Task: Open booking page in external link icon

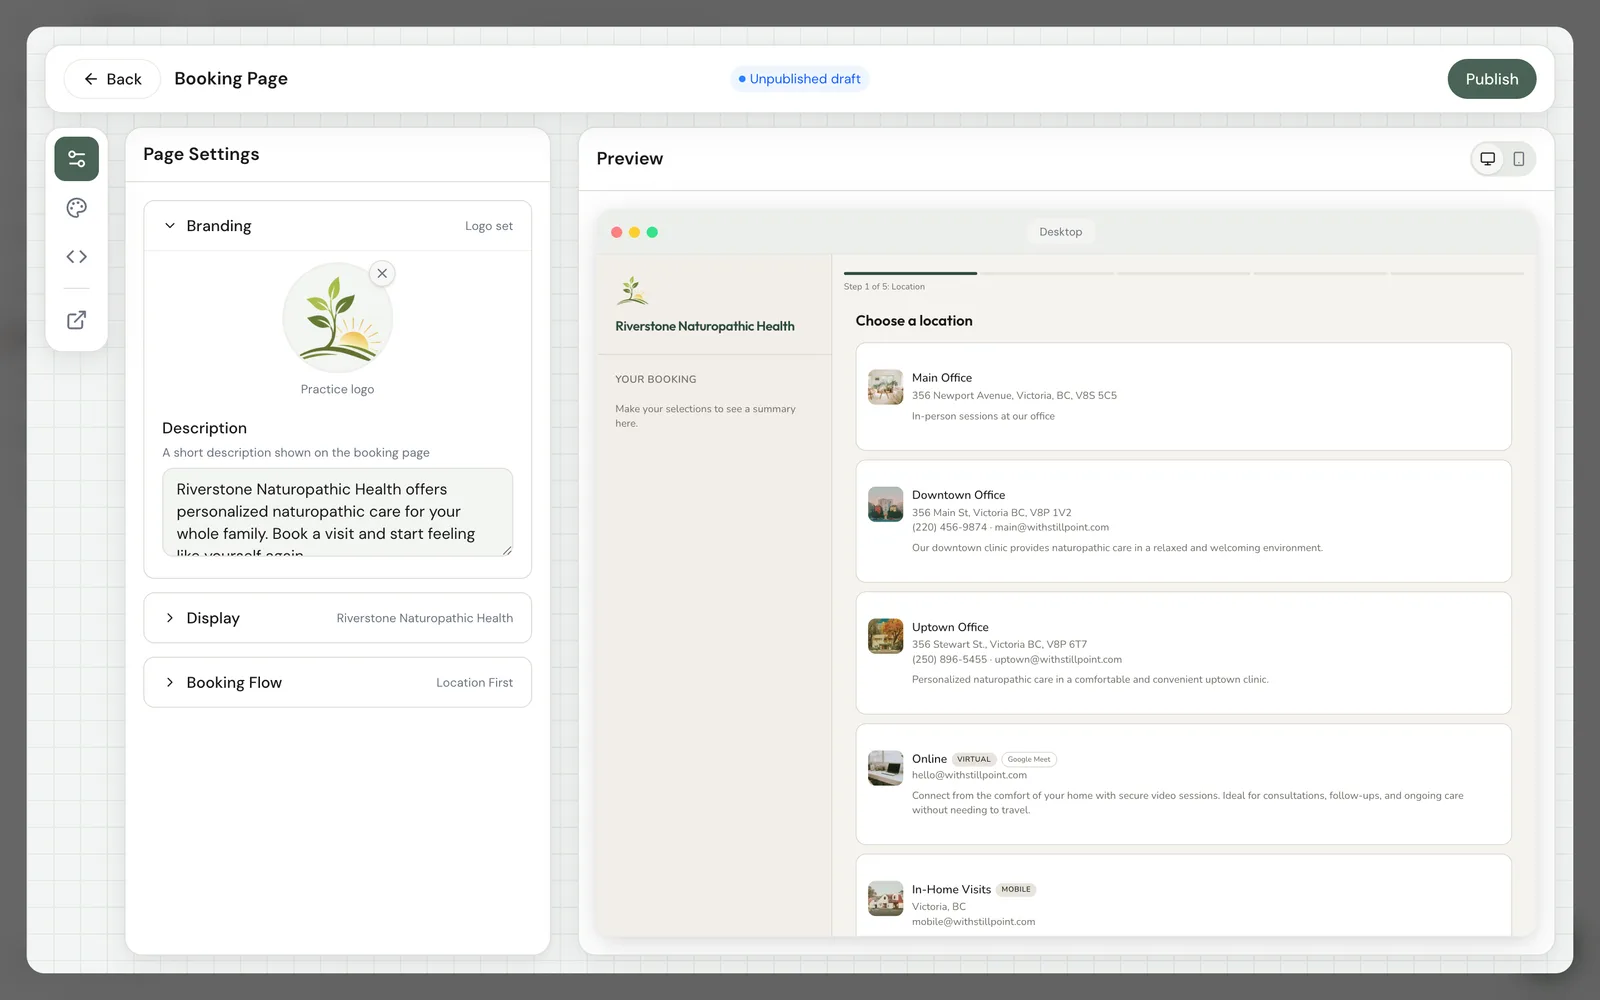Action: click(76, 320)
